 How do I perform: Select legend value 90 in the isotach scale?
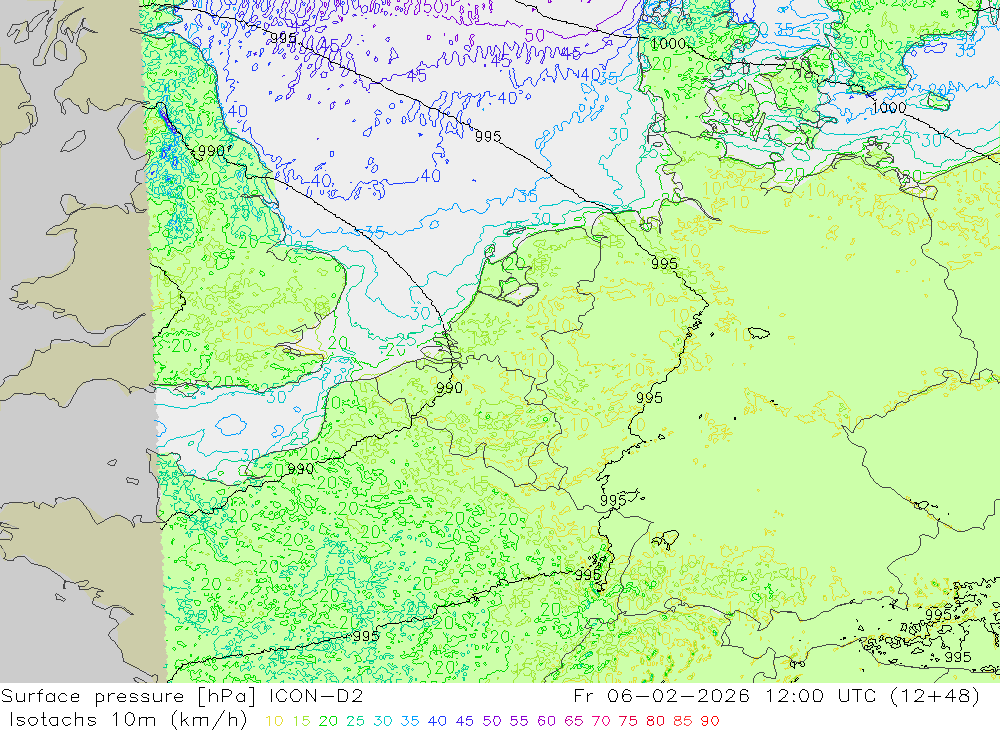710,721
